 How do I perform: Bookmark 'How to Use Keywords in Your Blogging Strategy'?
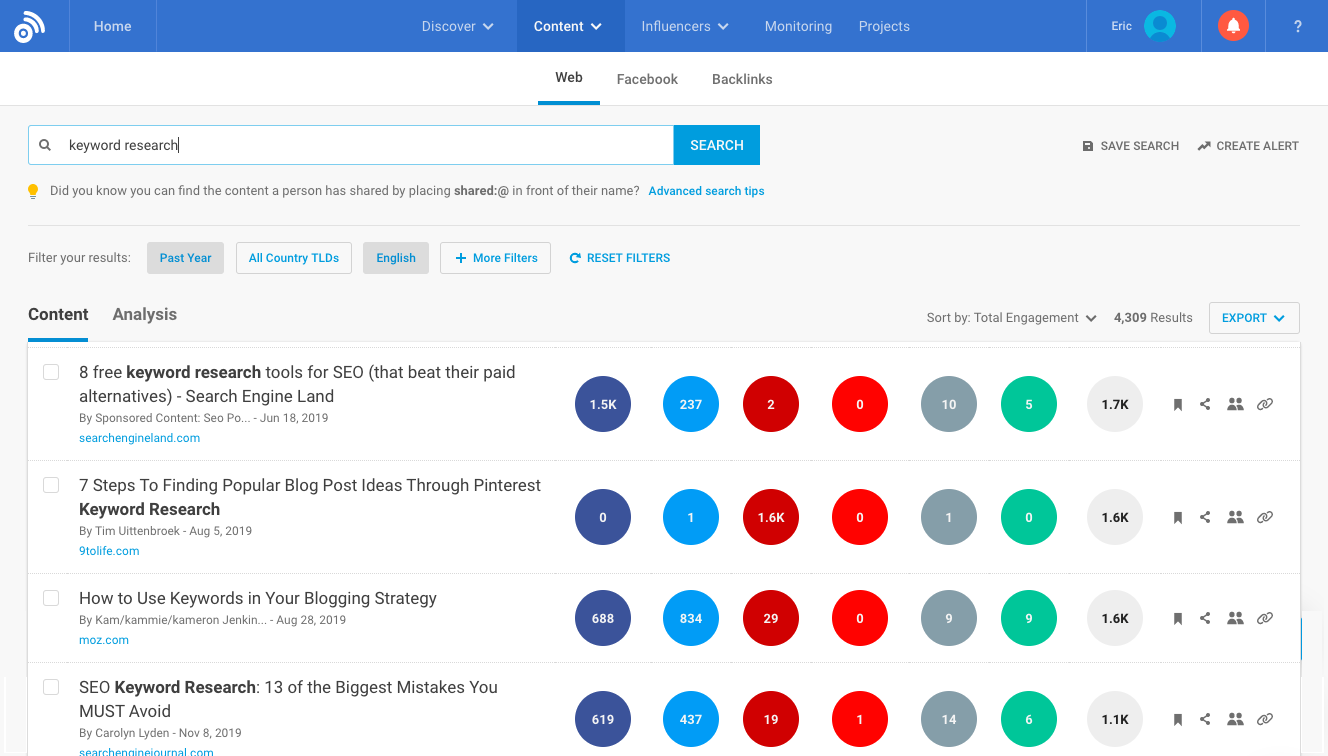click(1178, 619)
